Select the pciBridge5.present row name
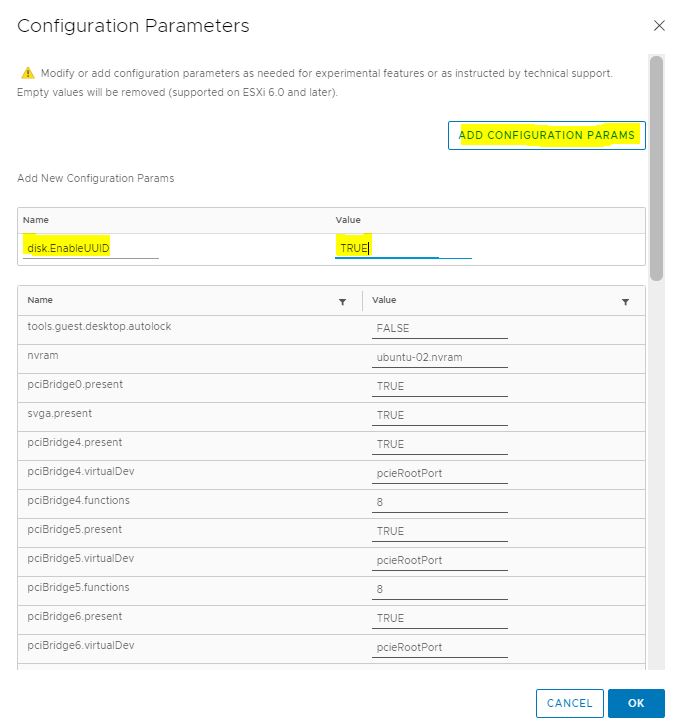The width and height of the screenshot is (678, 728). (x=75, y=529)
